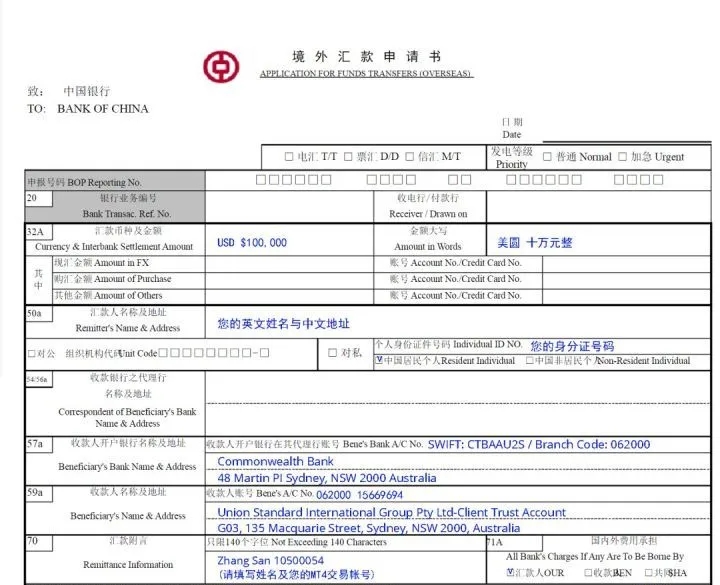The width and height of the screenshot is (720, 585).
Task: Click '48 Martin Pl Sydney, NSW 2000 Australia'
Action: point(326,478)
